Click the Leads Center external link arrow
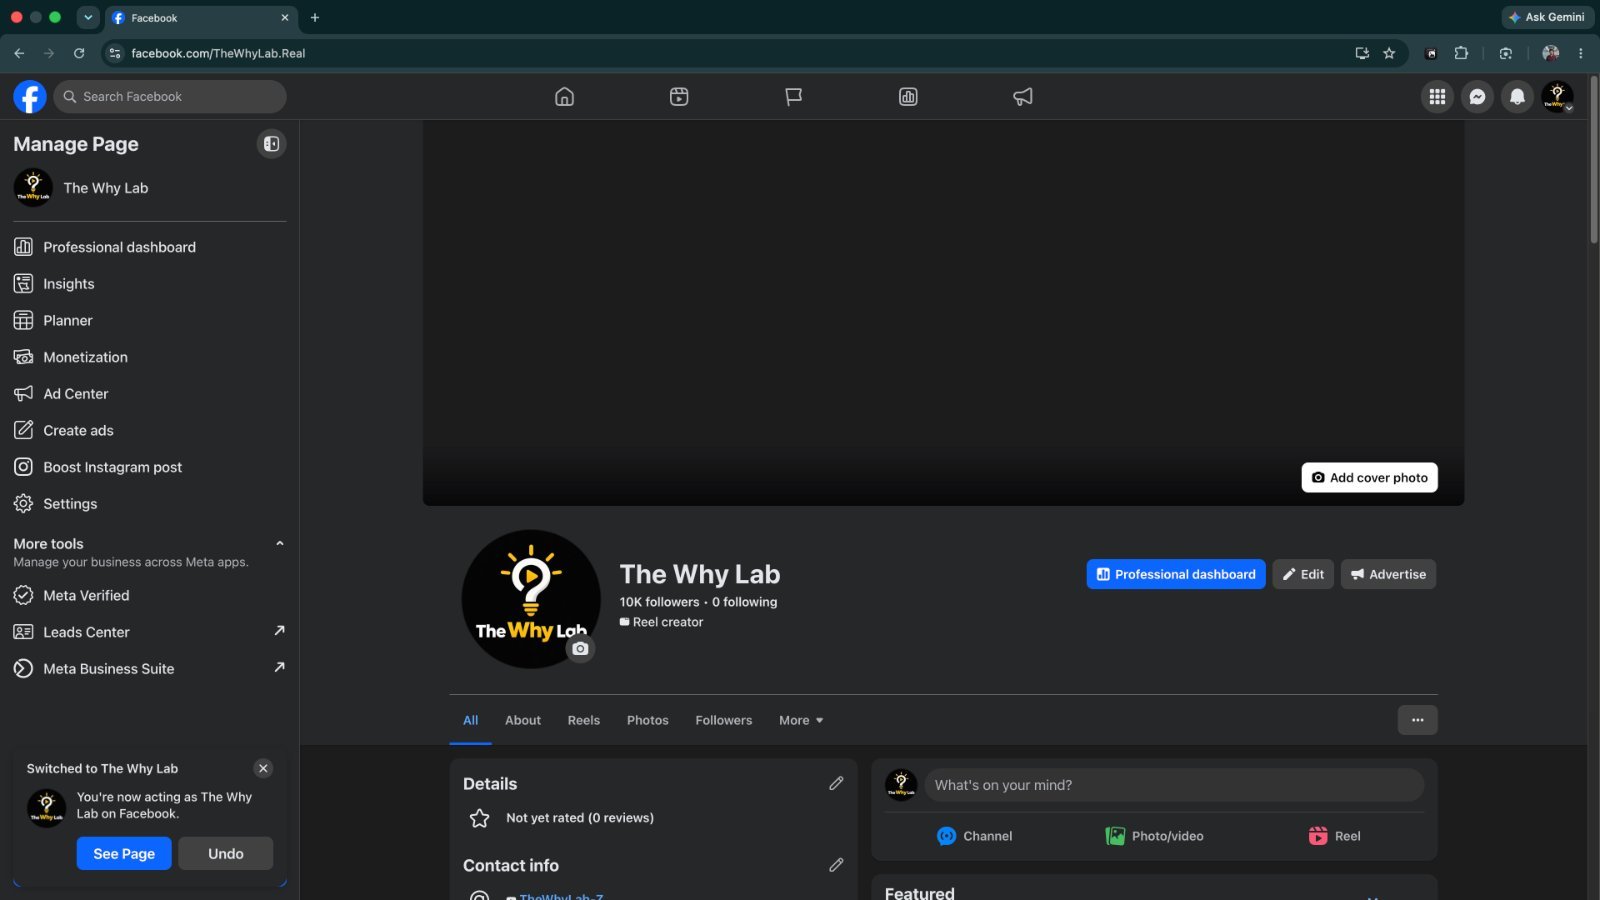Image resolution: width=1600 pixels, height=900 pixels. (x=279, y=631)
